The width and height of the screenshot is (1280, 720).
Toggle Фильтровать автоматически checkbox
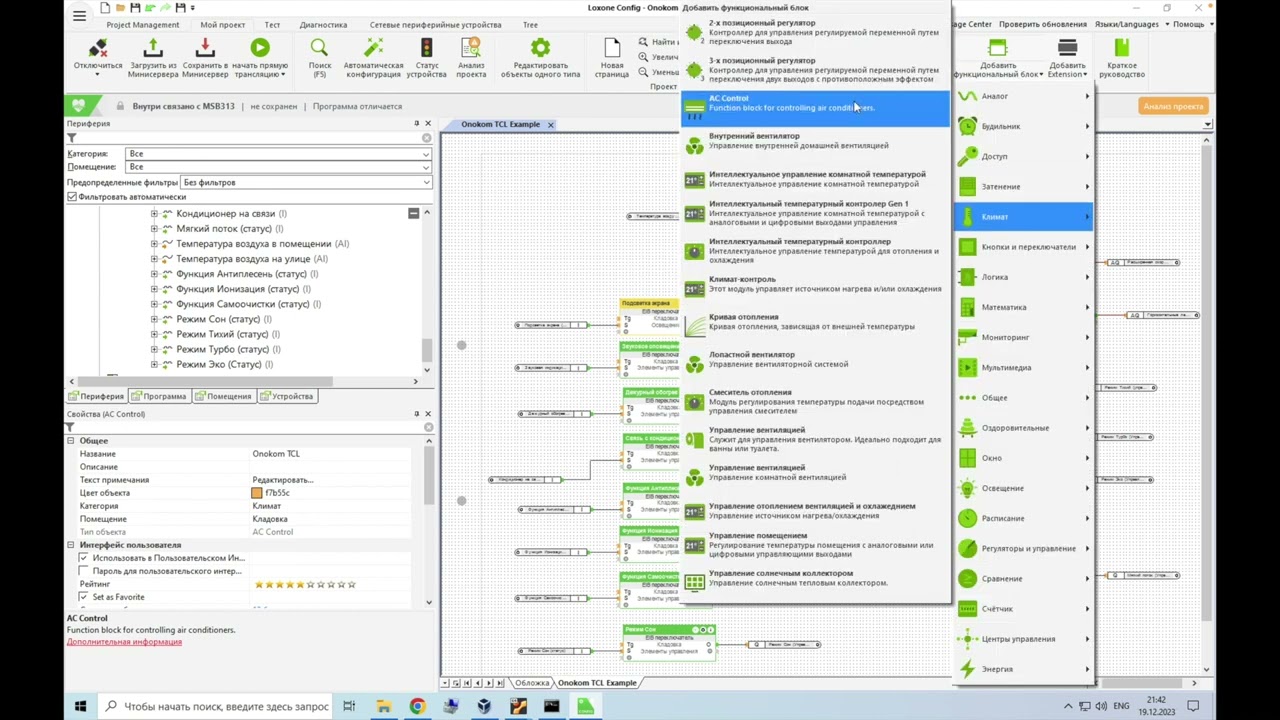pyautogui.click(x=72, y=197)
